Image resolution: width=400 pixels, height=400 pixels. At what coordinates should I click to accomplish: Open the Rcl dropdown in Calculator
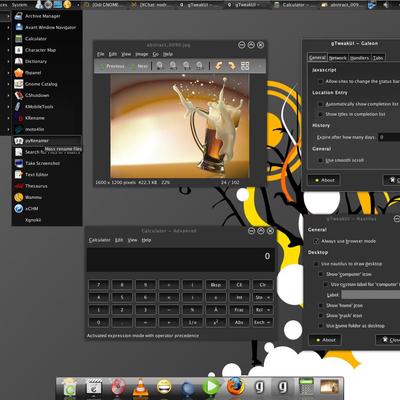tap(263, 310)
